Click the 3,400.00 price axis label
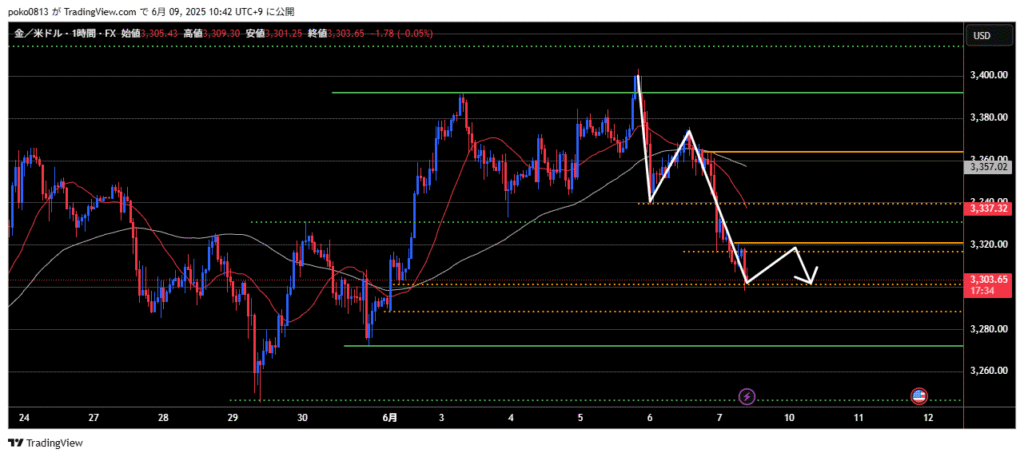Viewport: 1024px width, 457px height. tap(986, 75)
